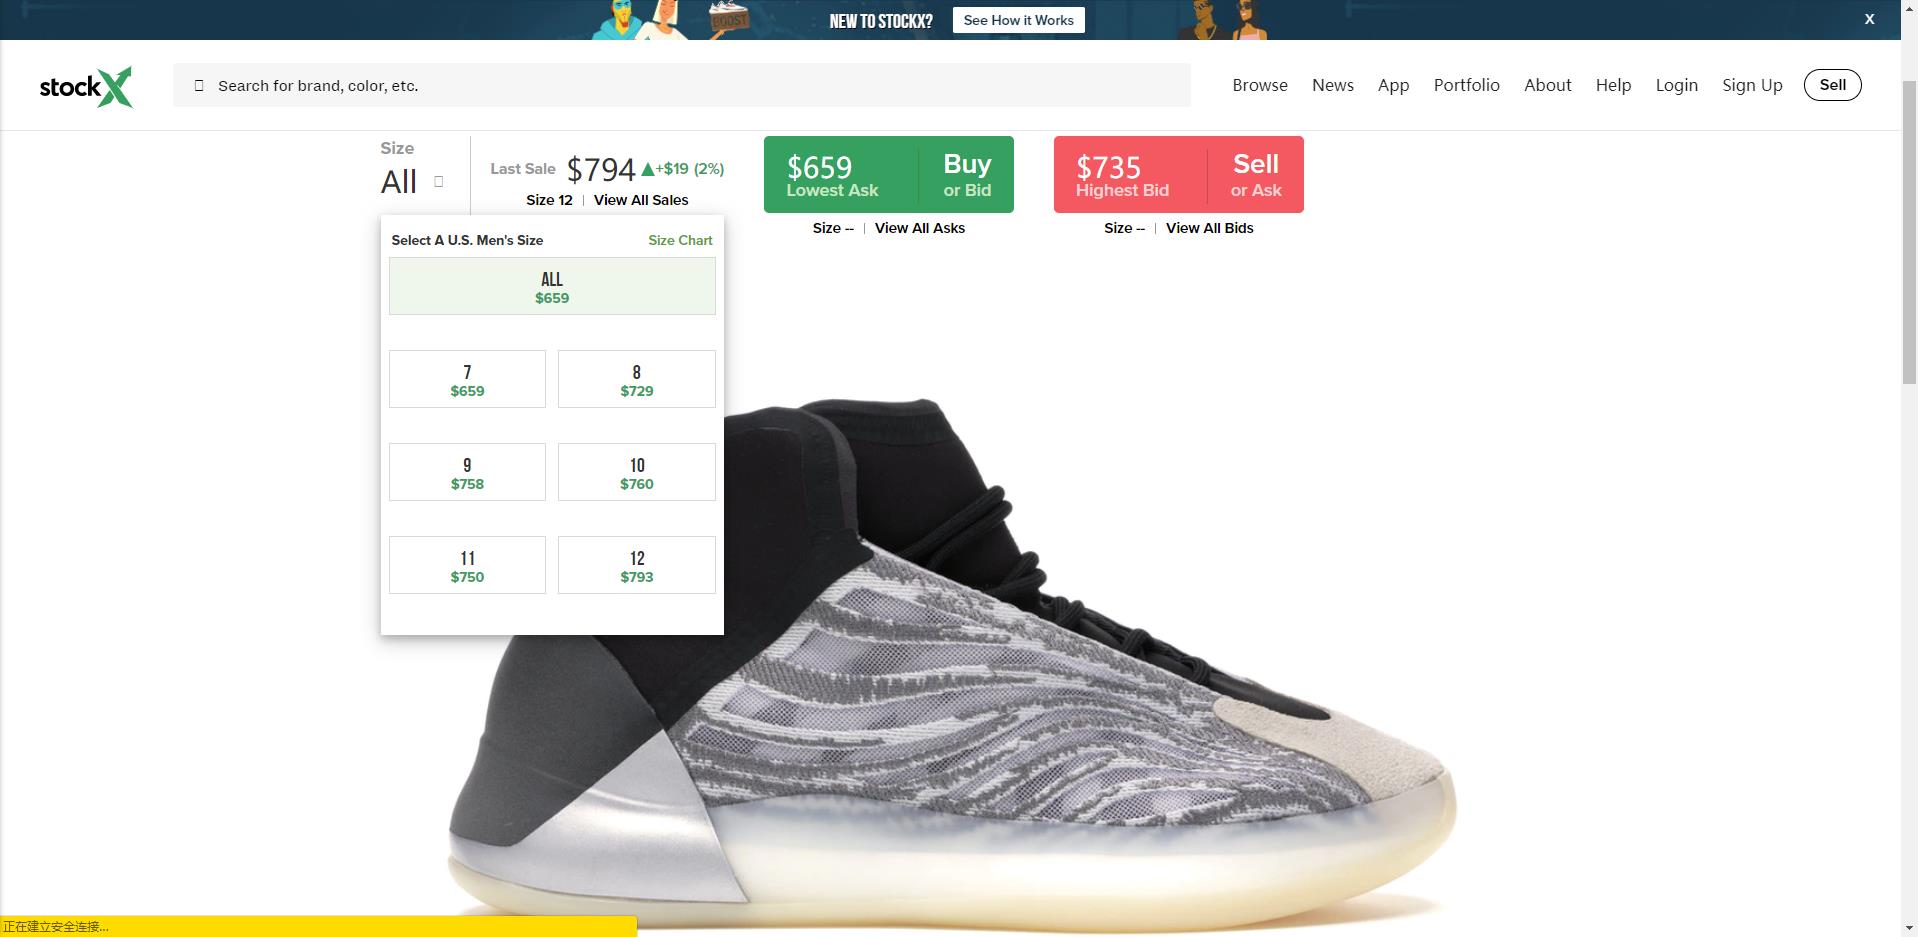Click the search magnifier icon

tap(199, 86)
